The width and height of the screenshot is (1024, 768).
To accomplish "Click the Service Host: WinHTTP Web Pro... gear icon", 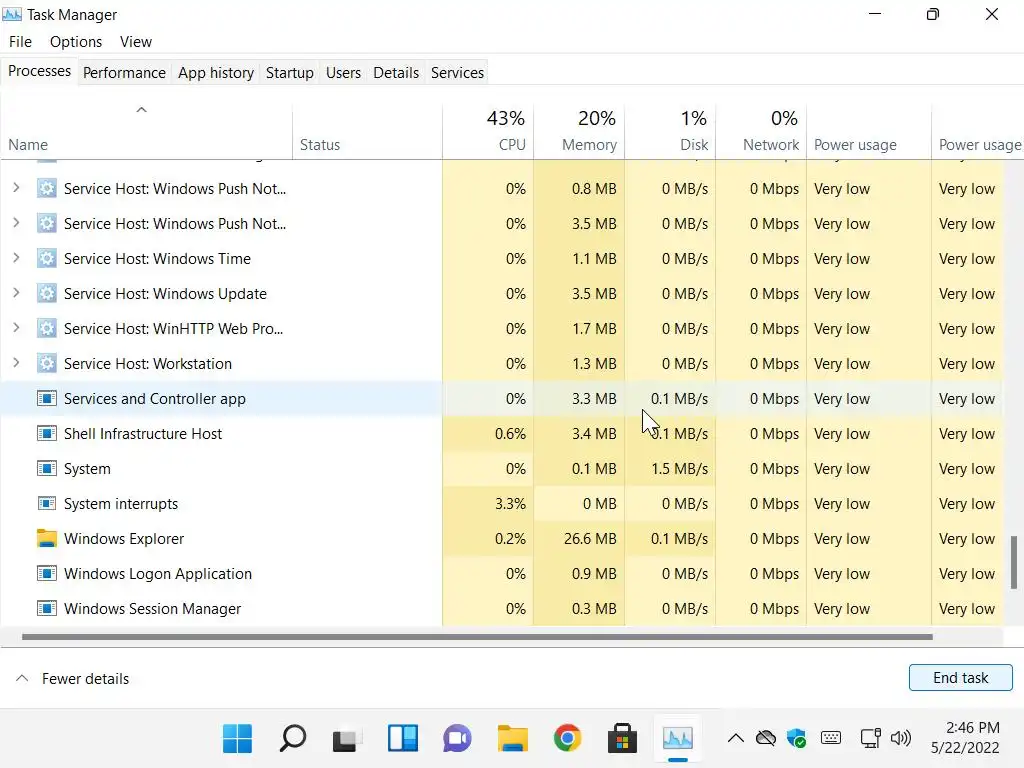I will pyautogui.click(x=46, y=328).
